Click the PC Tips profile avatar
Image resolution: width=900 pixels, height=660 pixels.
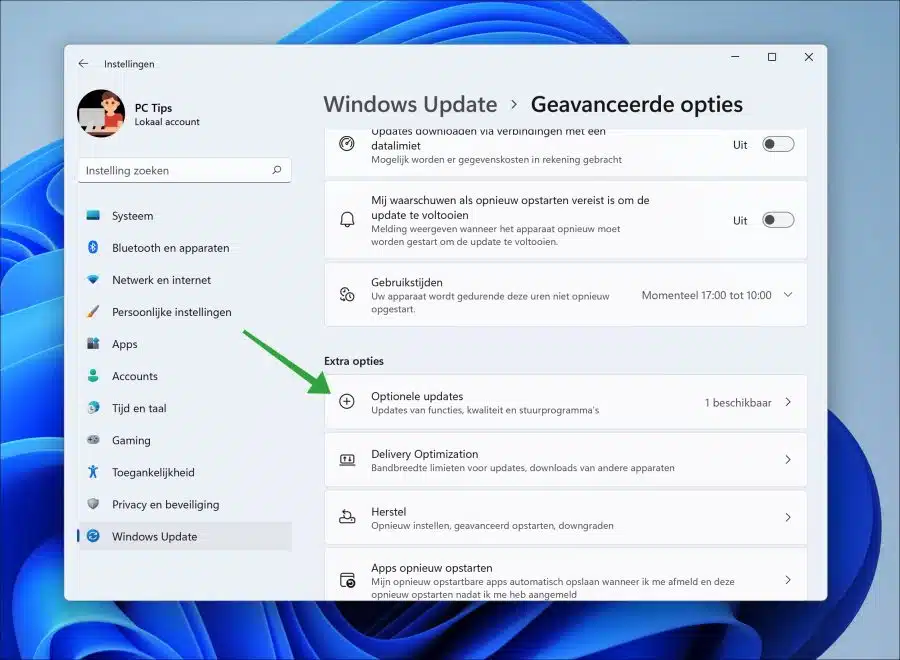pos(101,113)
